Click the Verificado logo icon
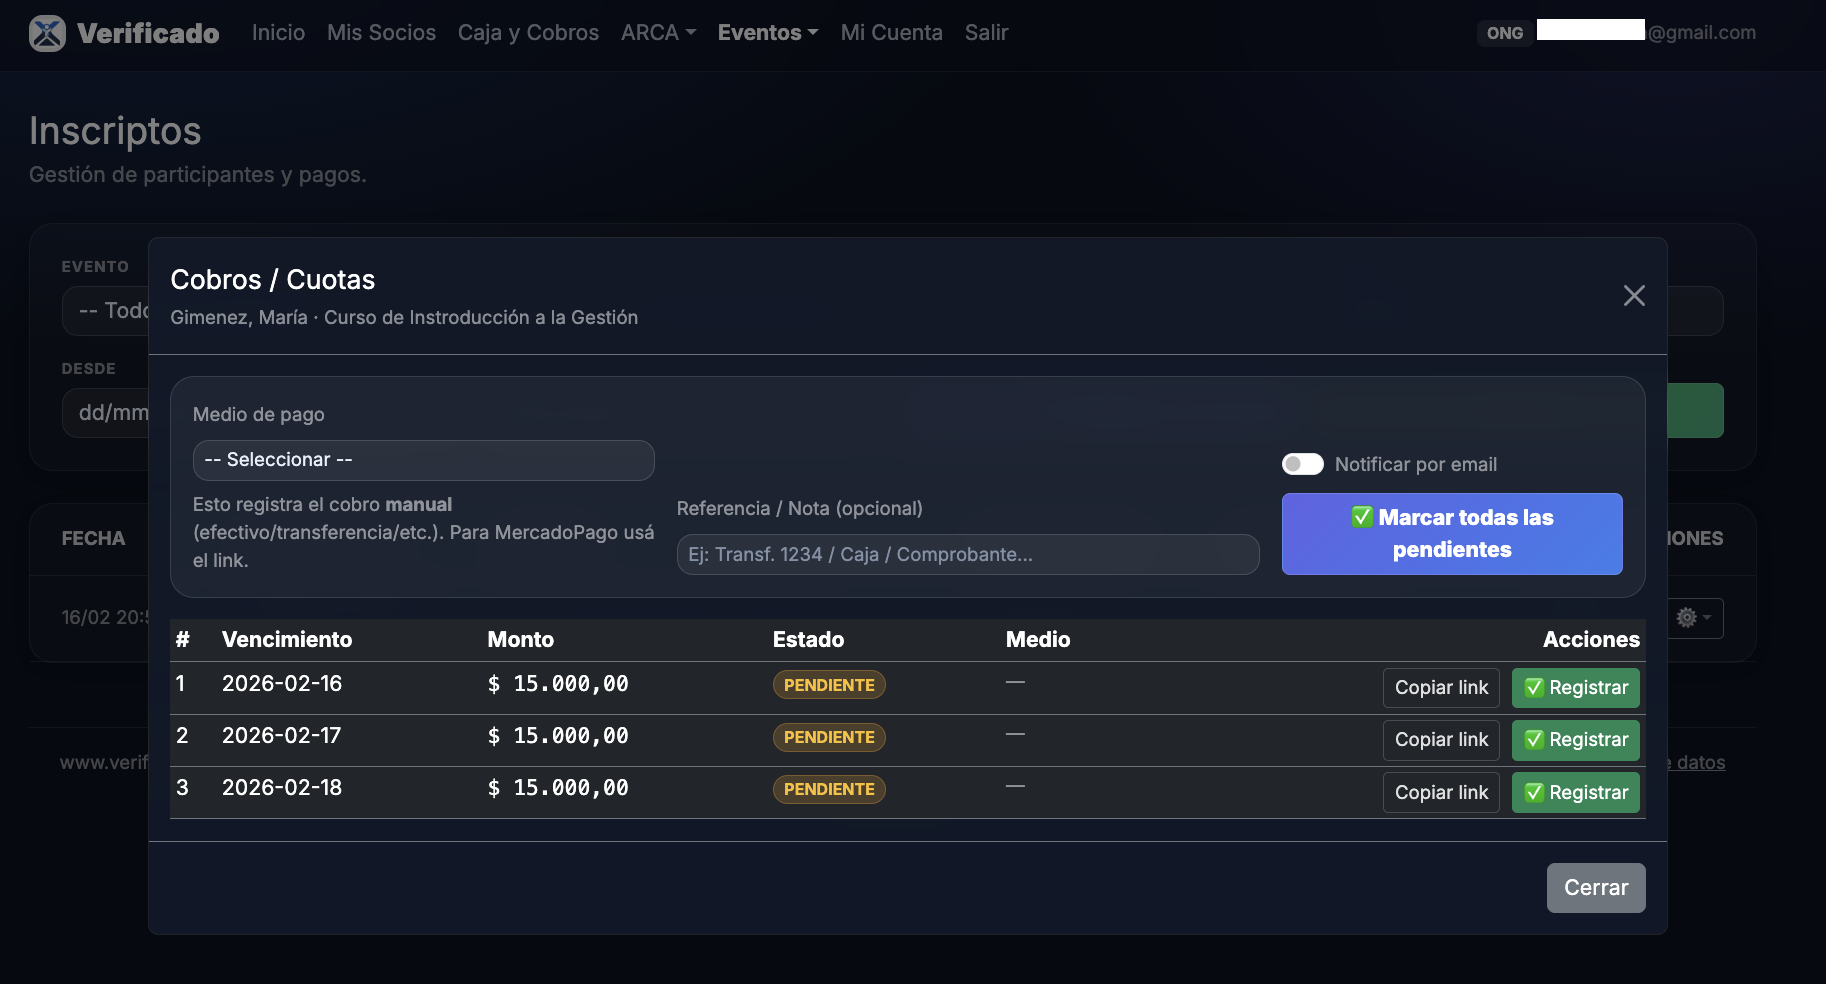 (47, 33)
